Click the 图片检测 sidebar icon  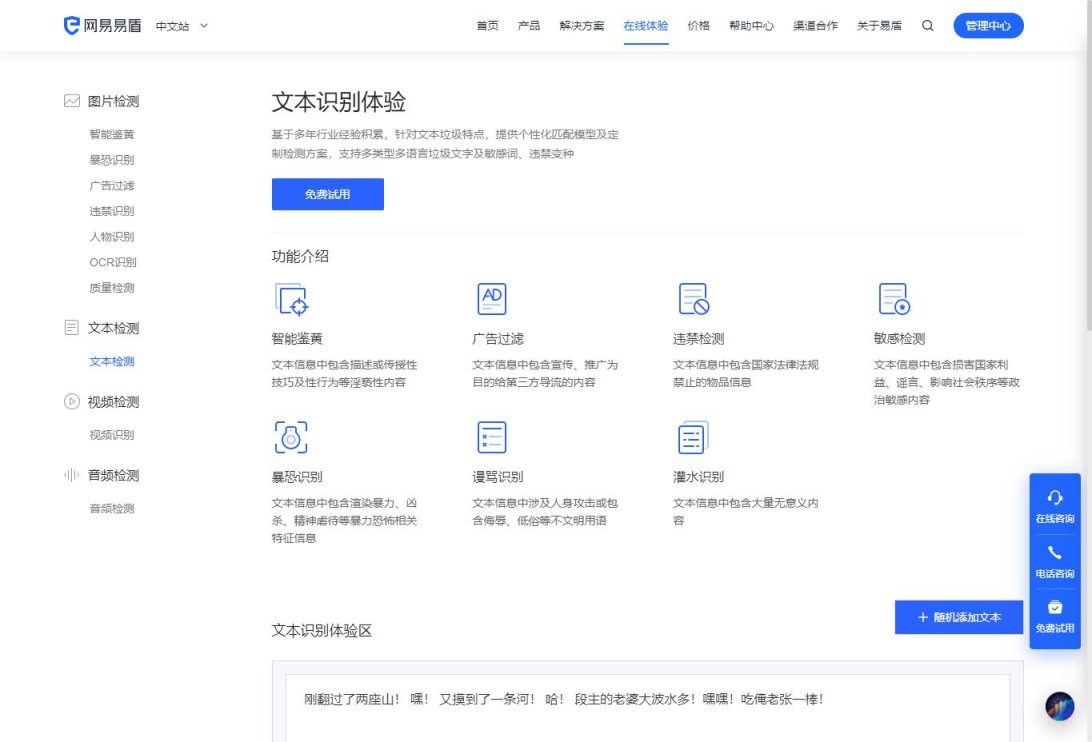point(70,100)
